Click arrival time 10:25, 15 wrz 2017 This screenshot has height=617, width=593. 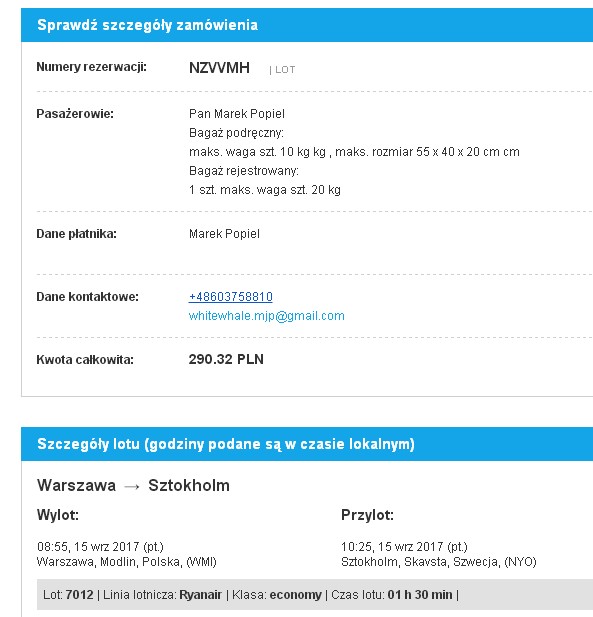click(x=404, y=547)
